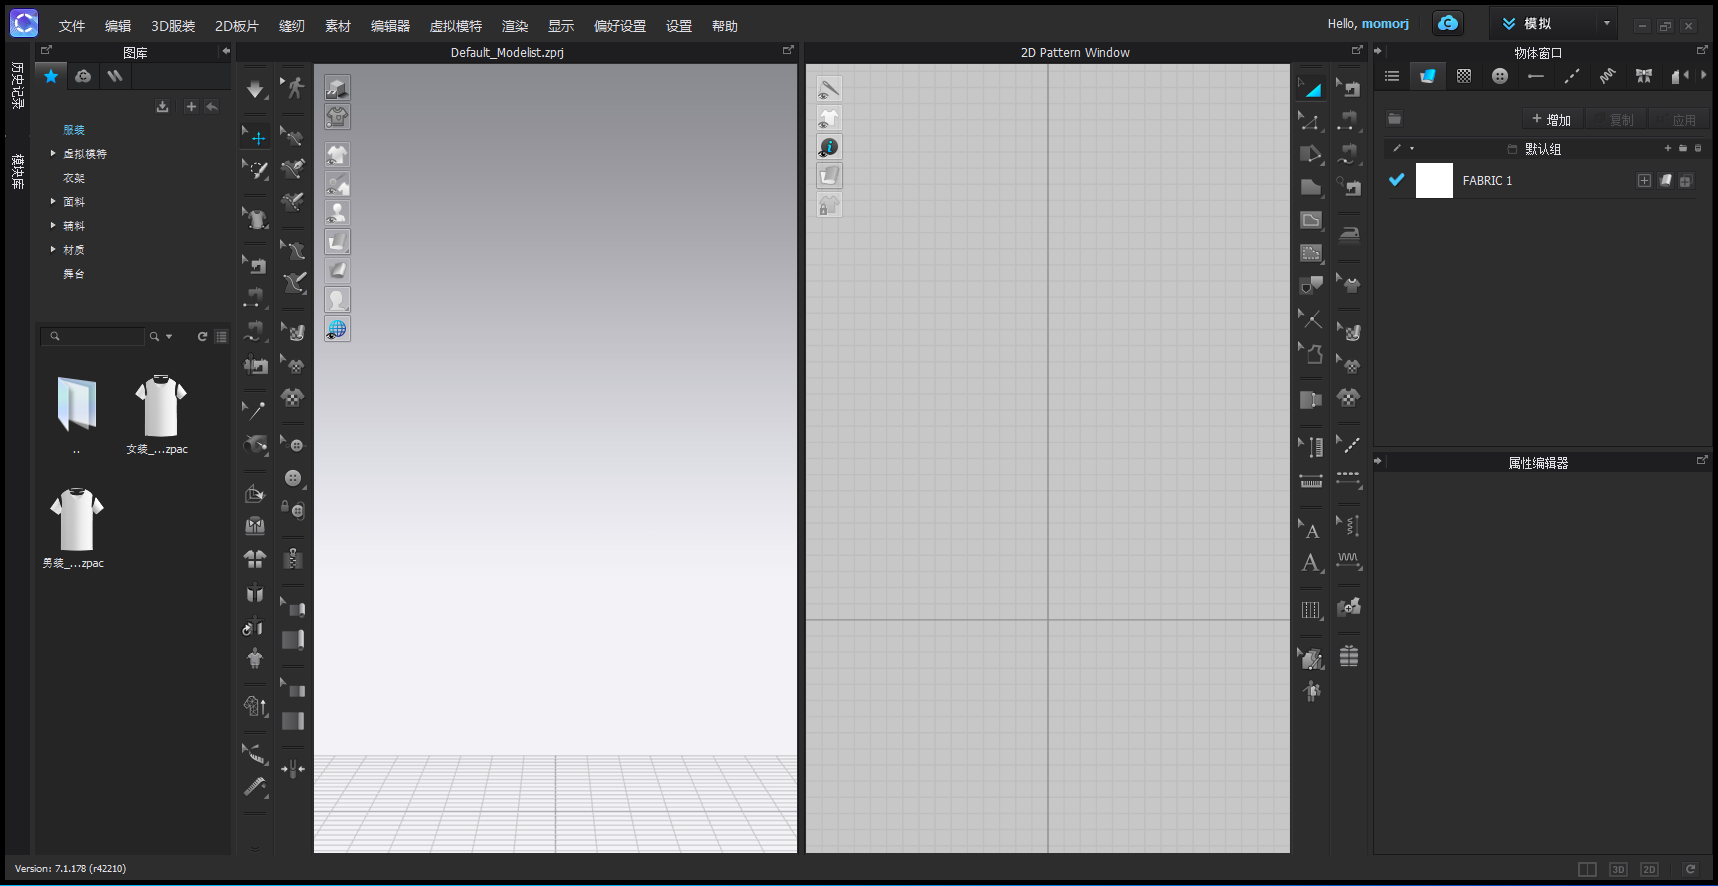This screenshot has height=886, width=1718.
Task: Click the refresh icon in library search row
Action: [x=202, y=337]
